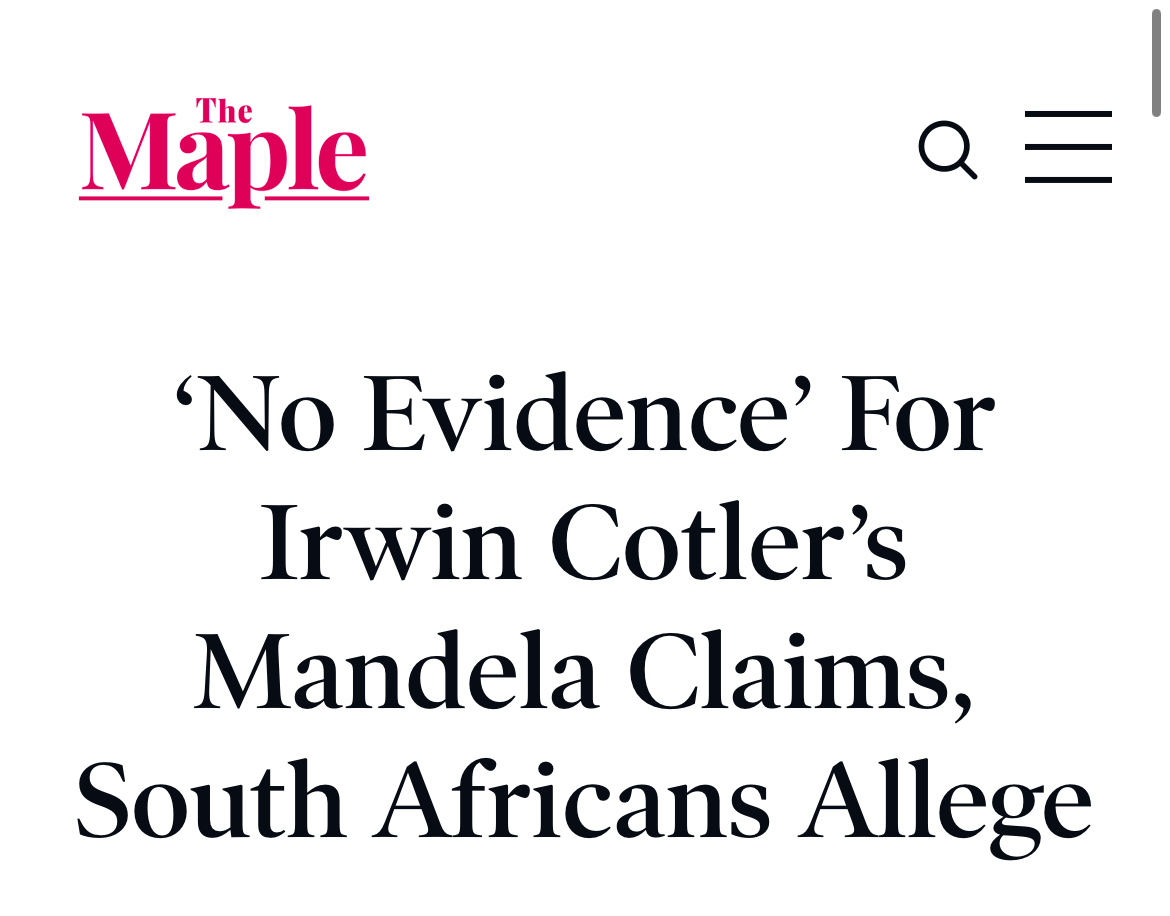Open the hamburger menu icon
The image size is (1170, 916).
point(1068,147)
